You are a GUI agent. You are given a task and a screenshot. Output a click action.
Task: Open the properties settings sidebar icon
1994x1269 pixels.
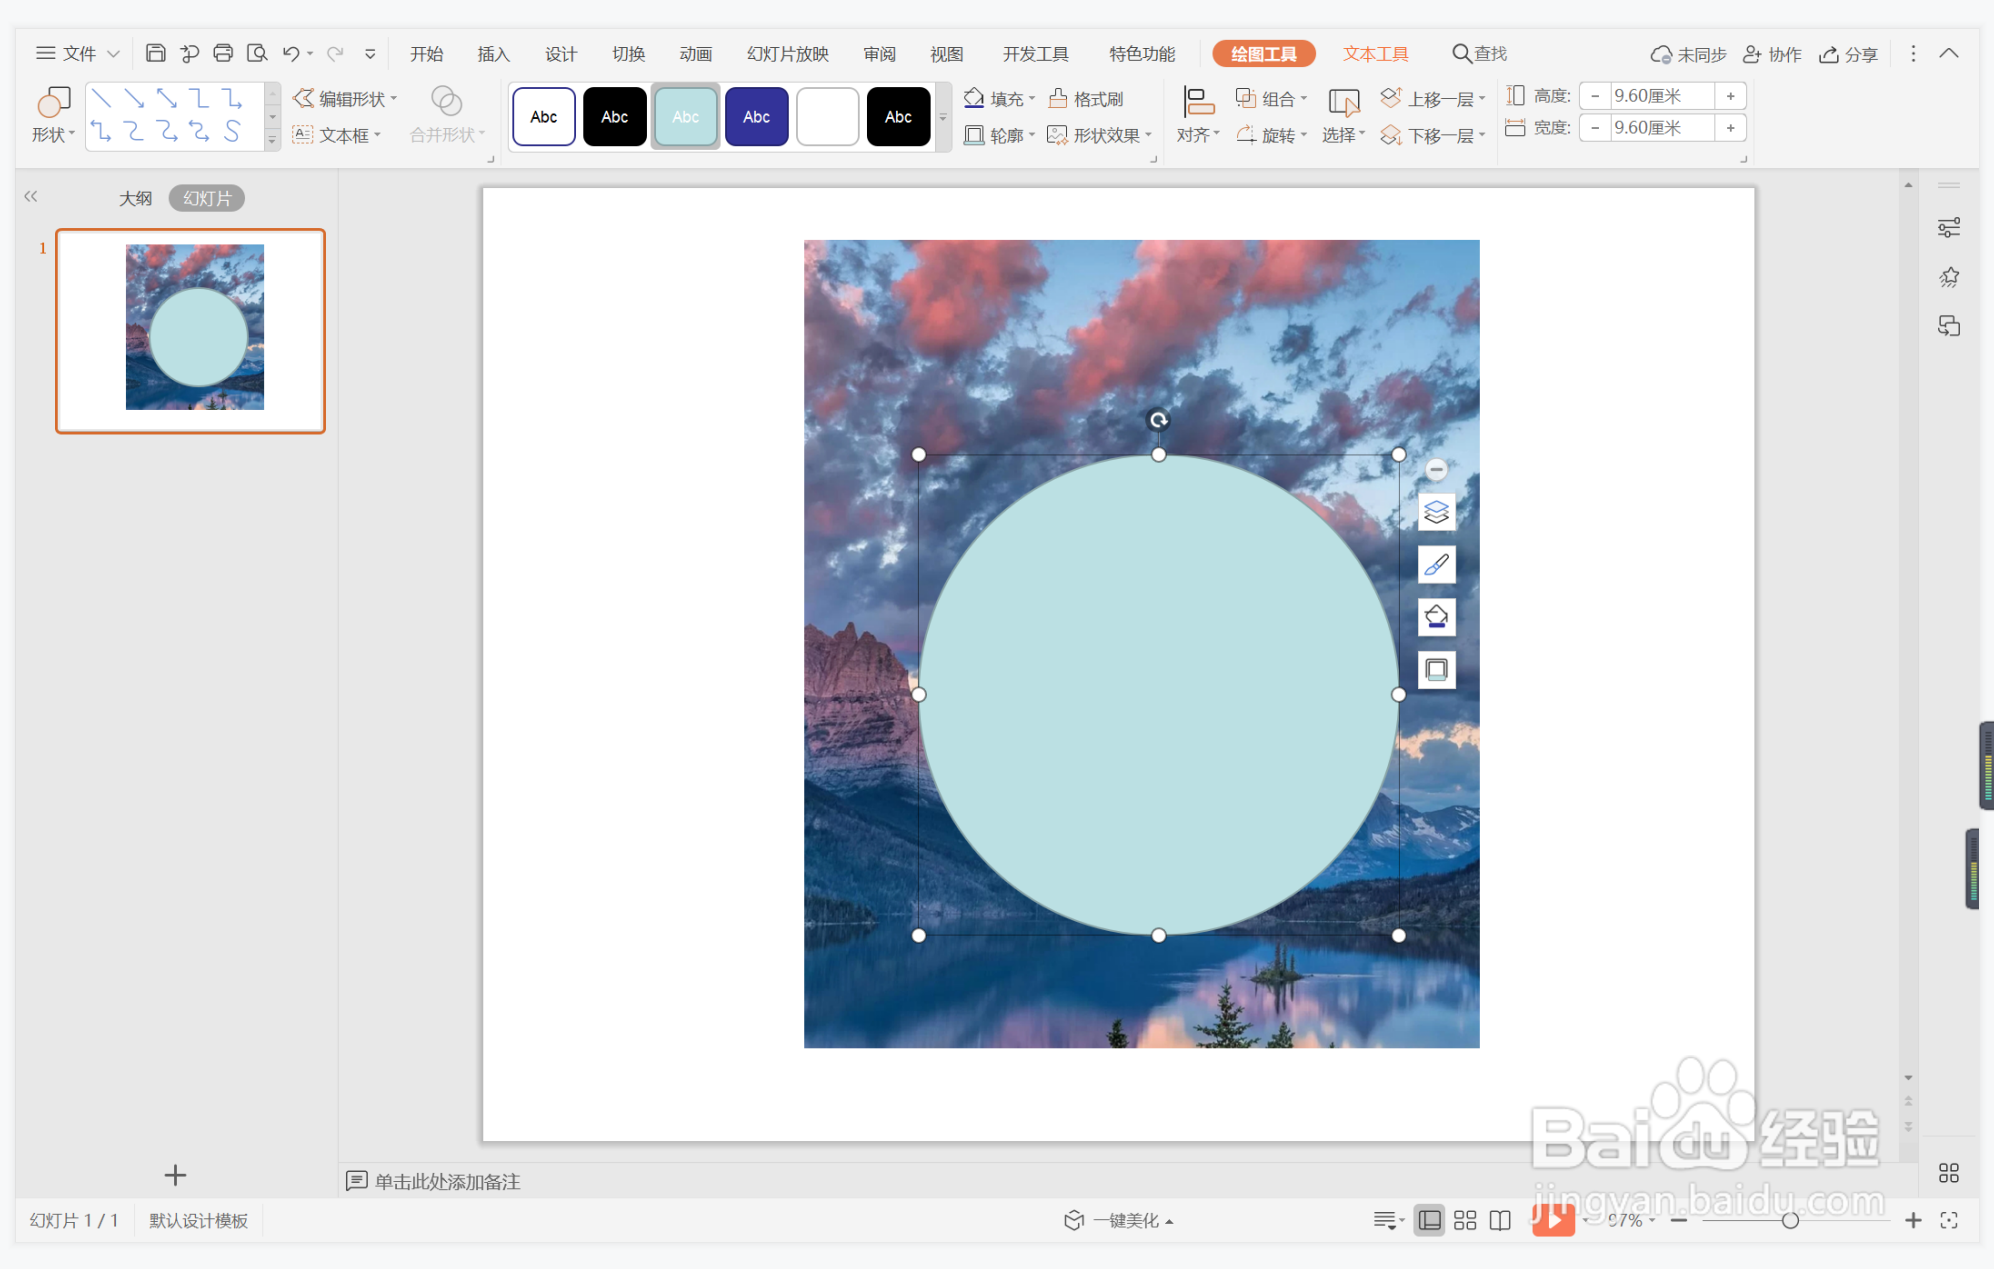1948,228
